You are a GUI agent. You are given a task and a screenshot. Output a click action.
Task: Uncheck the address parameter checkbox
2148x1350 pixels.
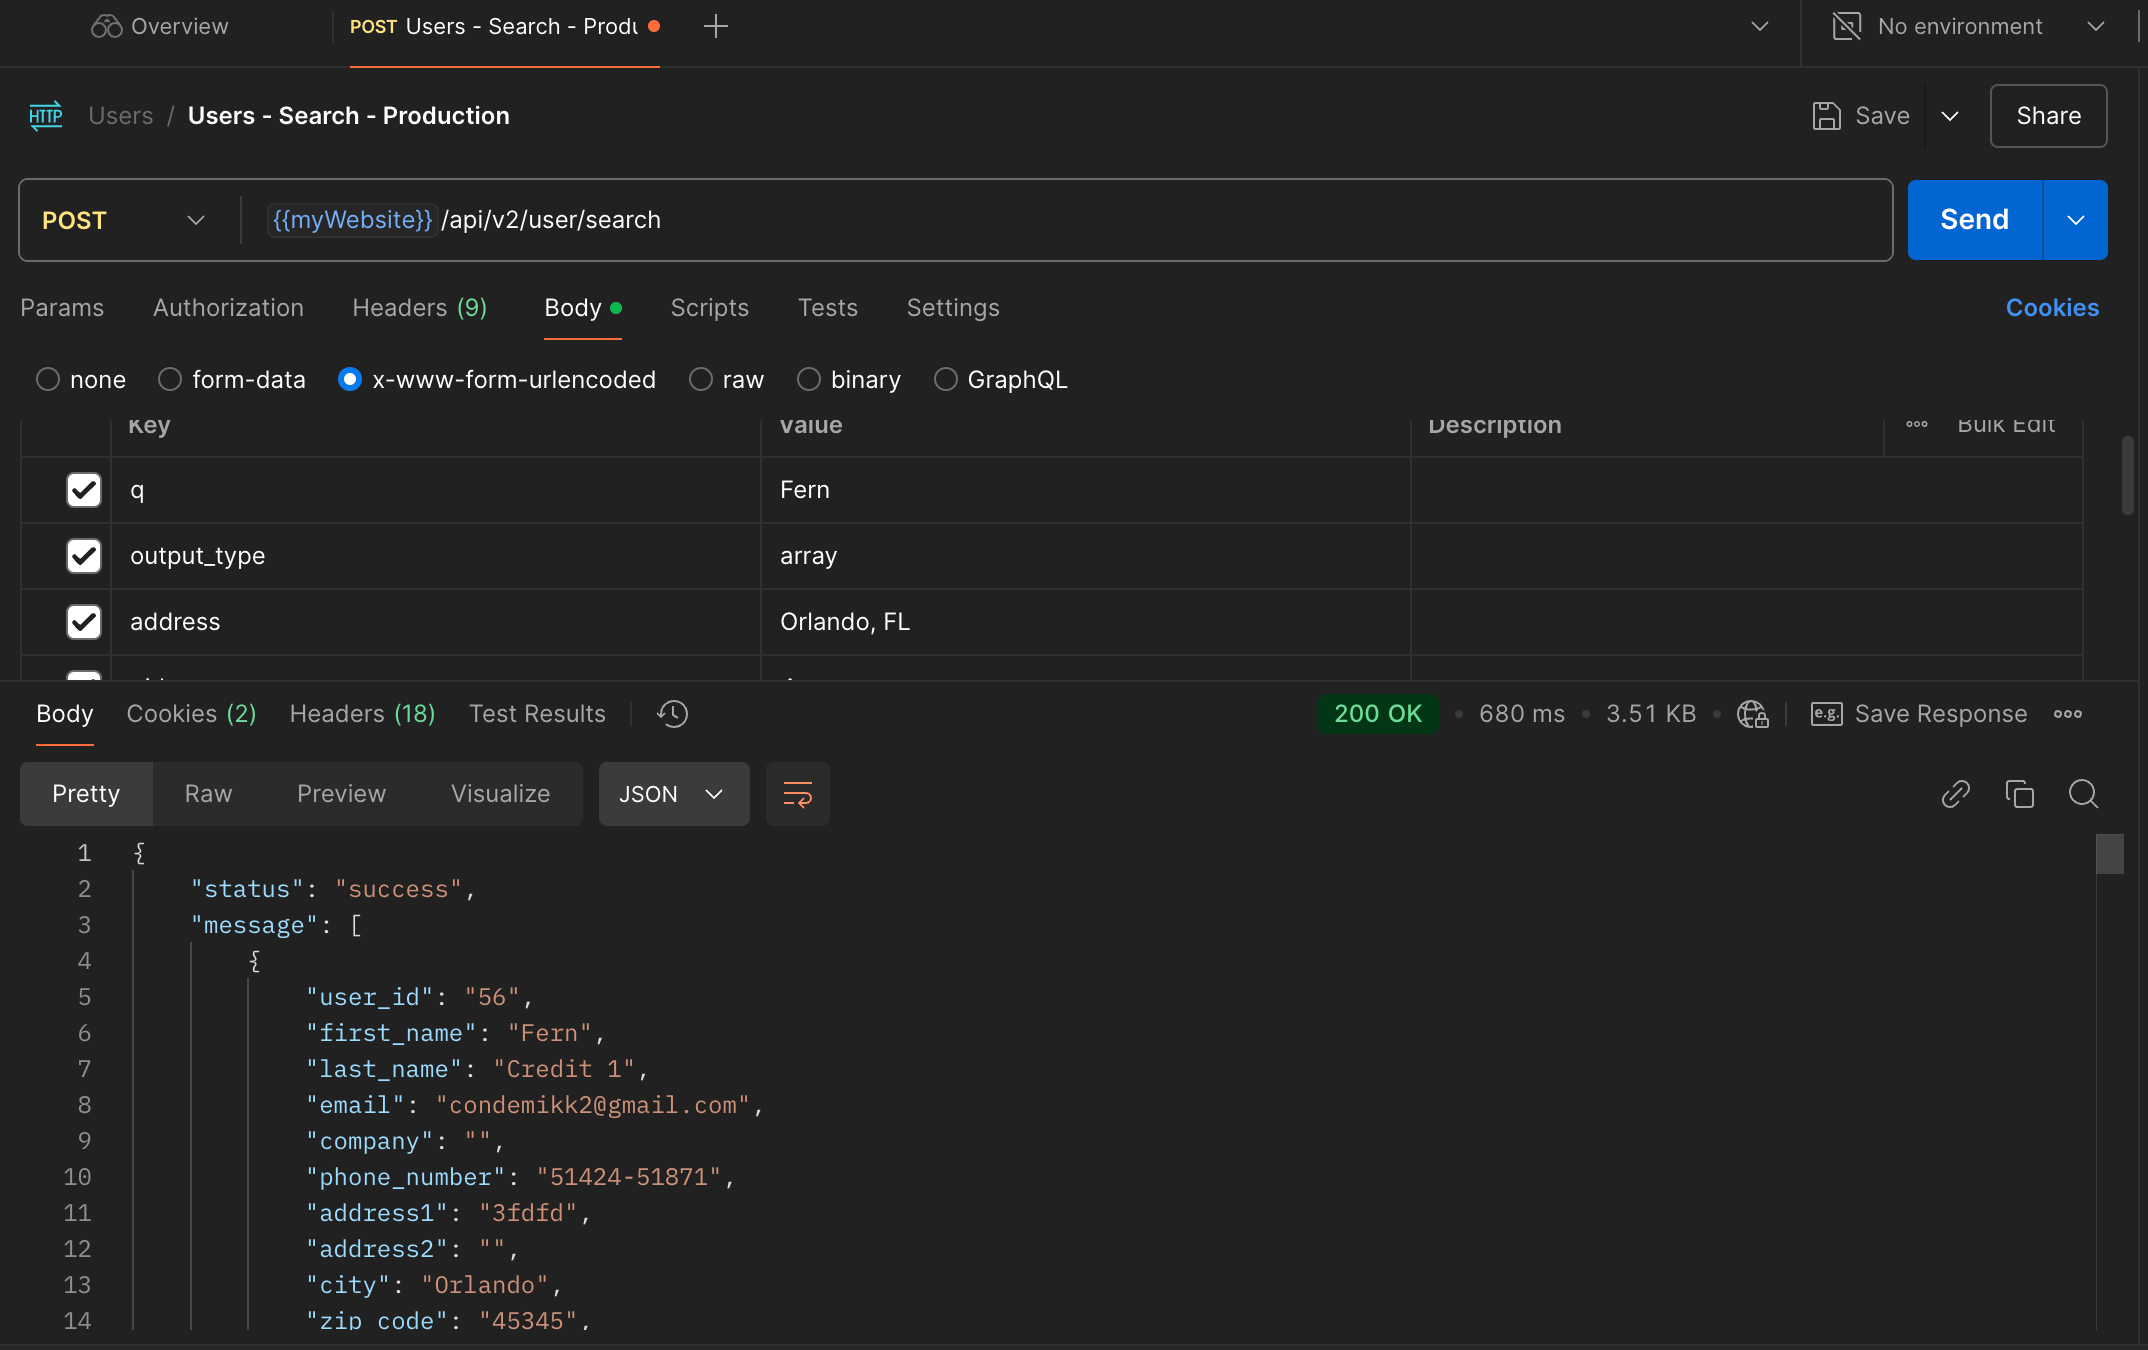[84, 622]
